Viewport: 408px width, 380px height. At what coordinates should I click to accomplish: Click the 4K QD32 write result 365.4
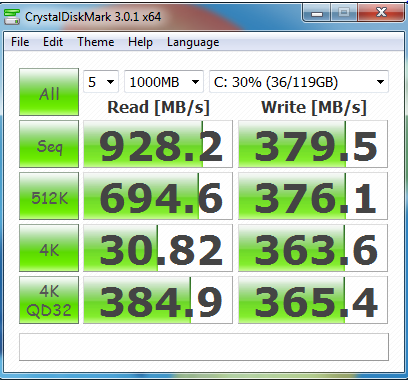[313, 300]
